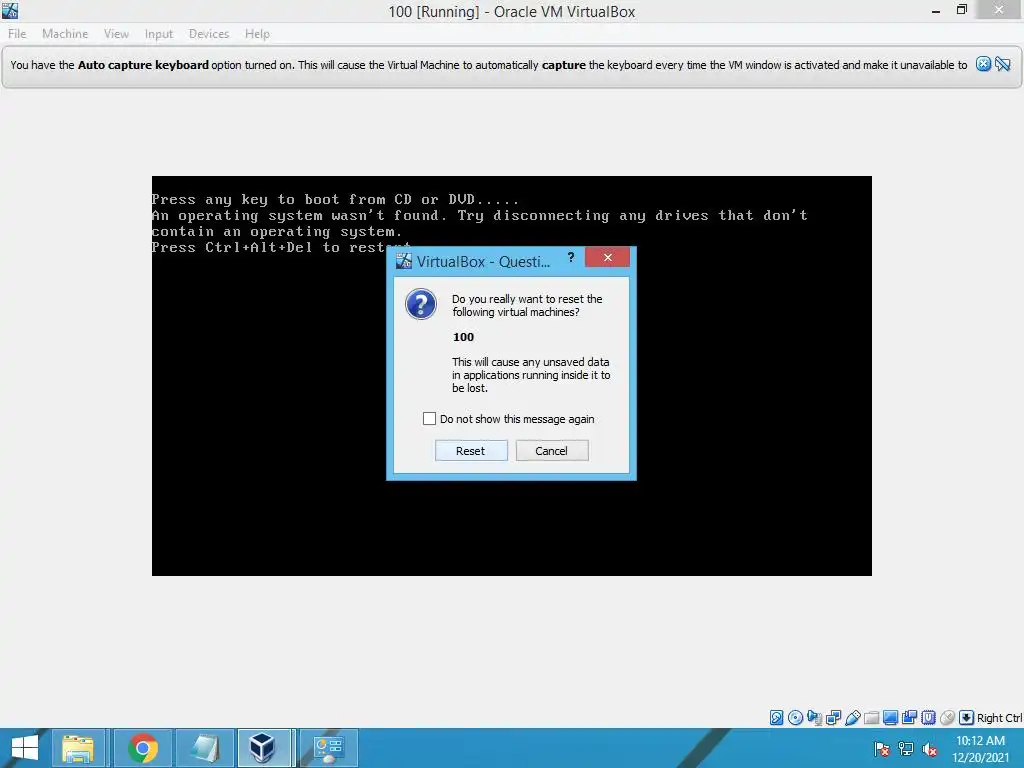Image resolution: width=1024 pixels, height=768 pixels.
Task: Click the keyboard capture arrow icon
Action: point(966,718)
